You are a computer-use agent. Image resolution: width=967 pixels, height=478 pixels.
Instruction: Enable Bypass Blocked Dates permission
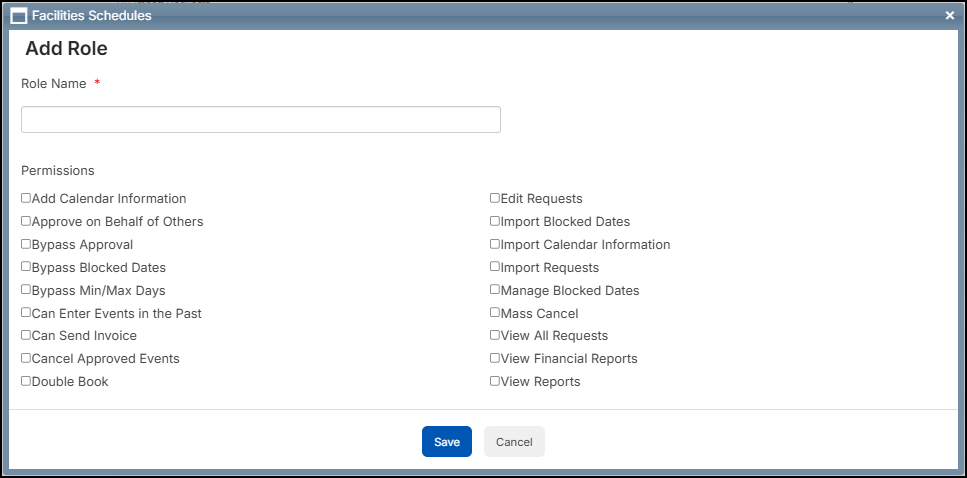[x=26, y=266]
